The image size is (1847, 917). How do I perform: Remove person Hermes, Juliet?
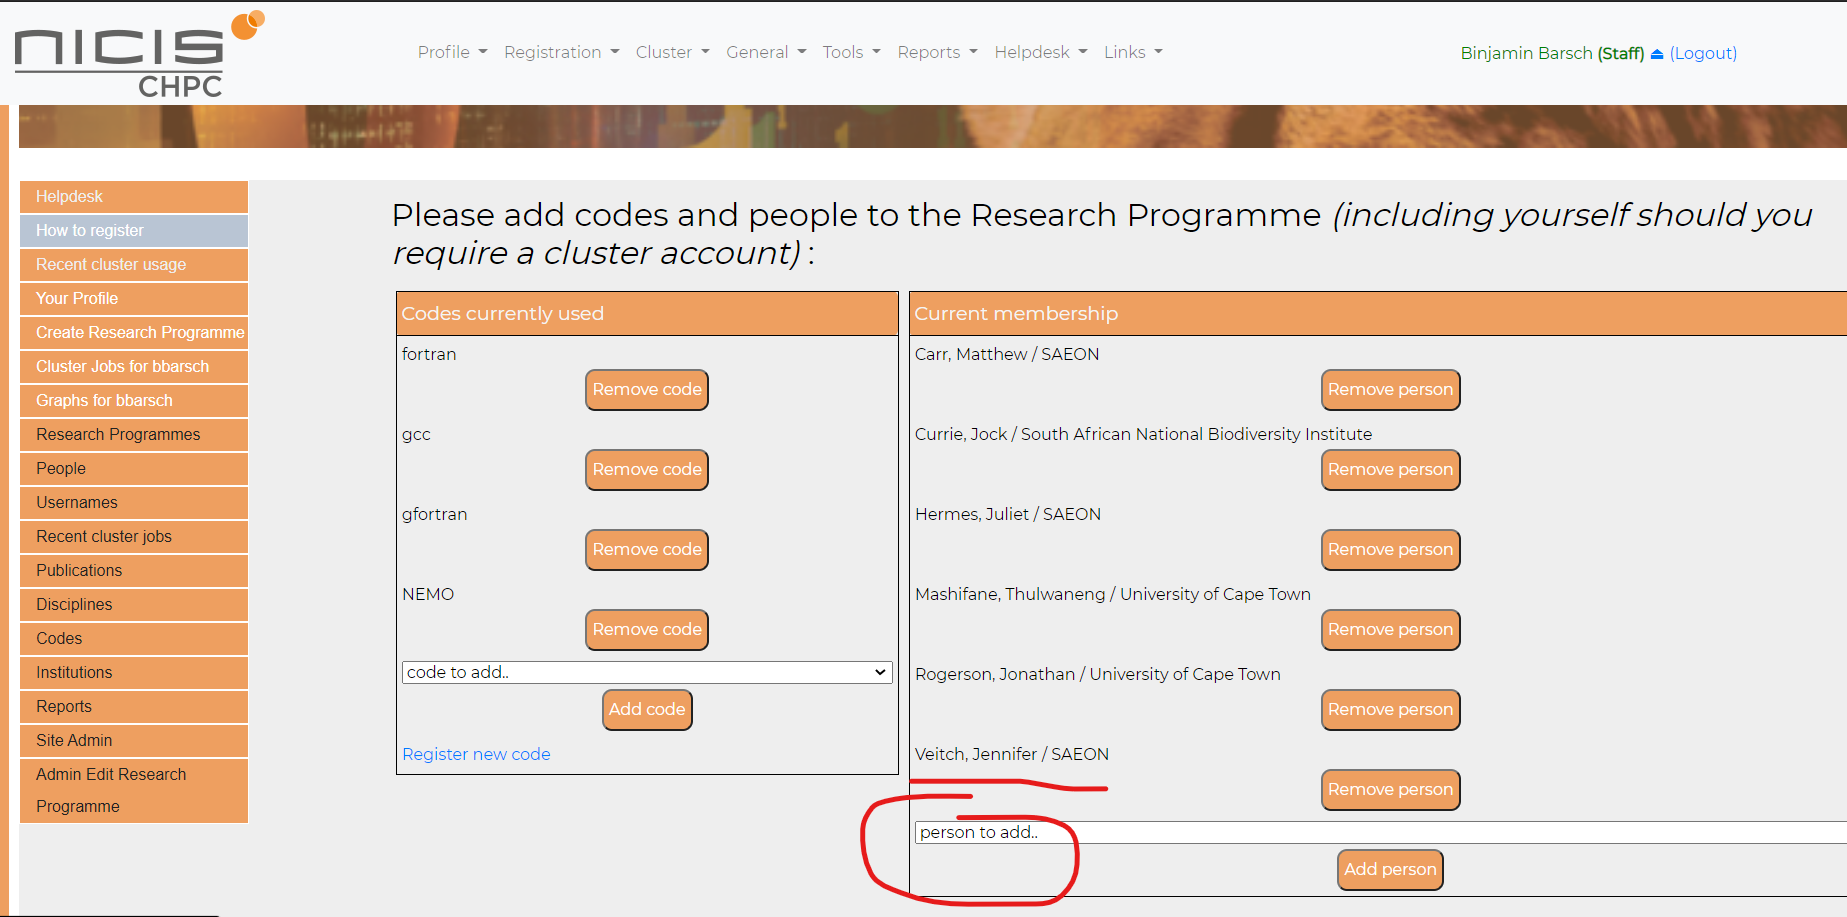(x=1390, y=550)
